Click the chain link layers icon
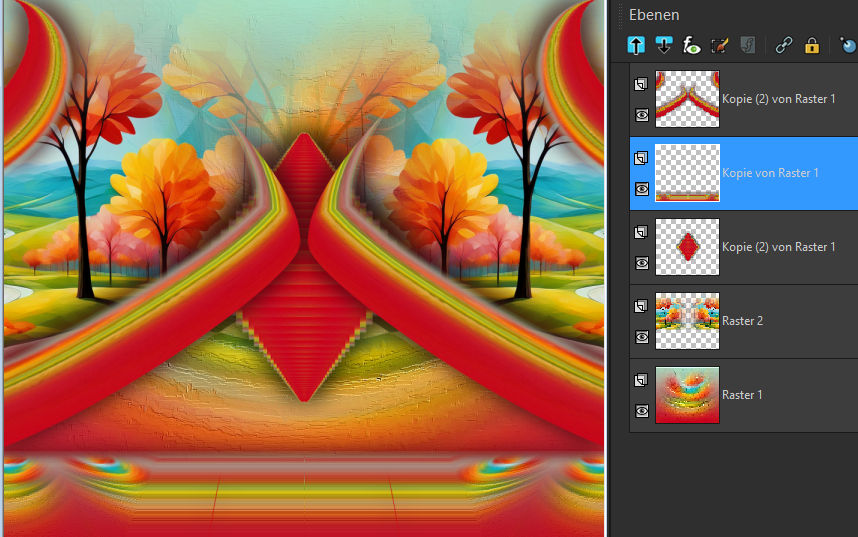858x537 pixels. click(x=784, y=45)
